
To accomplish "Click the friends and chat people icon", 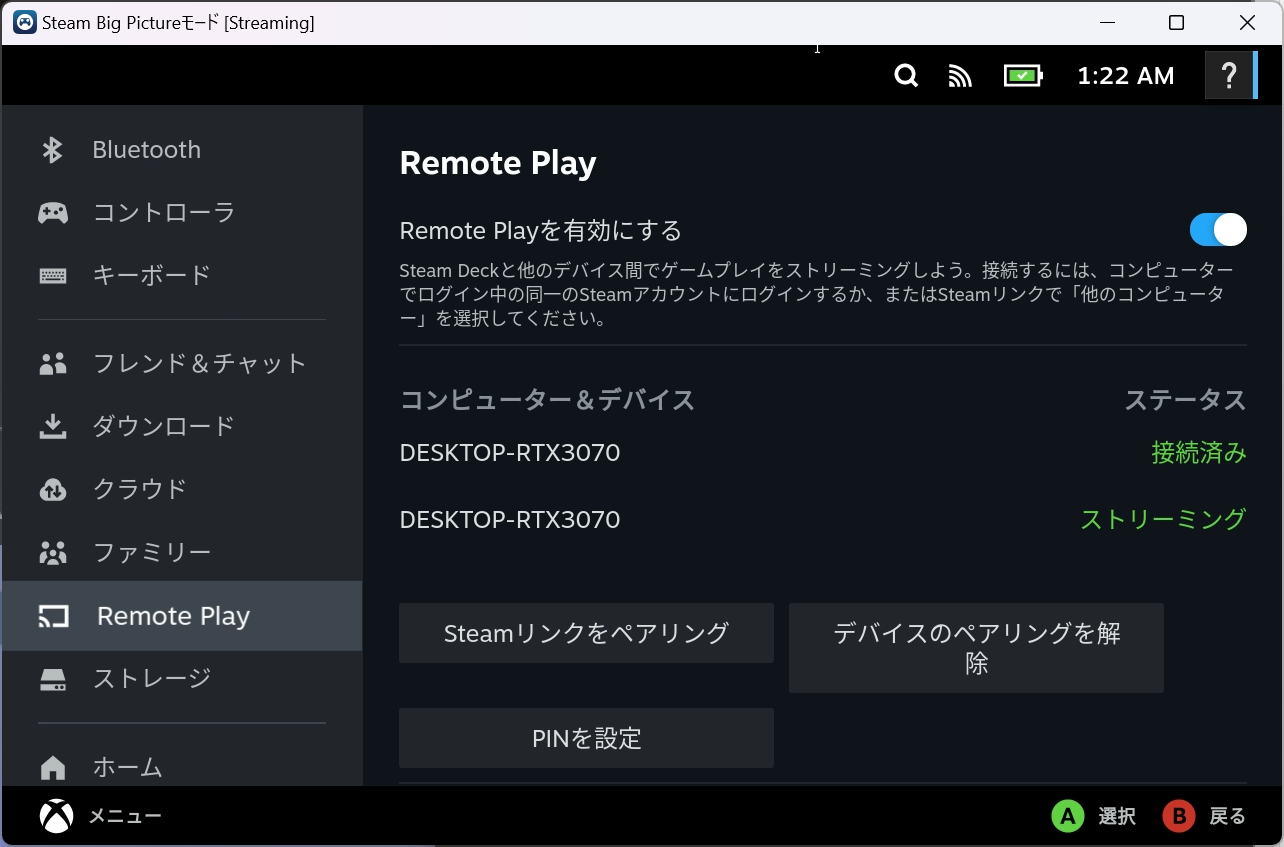I will [53, 363].
